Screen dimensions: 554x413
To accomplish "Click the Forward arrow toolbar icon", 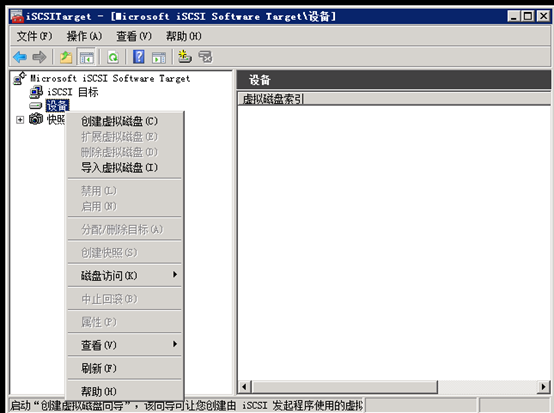I will 39,57.
